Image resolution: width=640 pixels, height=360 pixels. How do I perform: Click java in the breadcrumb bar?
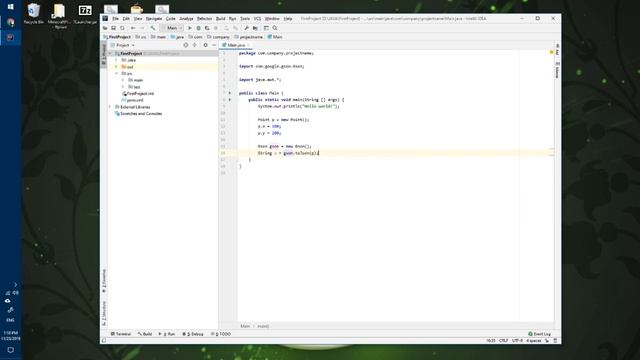[x=178, y=37]
